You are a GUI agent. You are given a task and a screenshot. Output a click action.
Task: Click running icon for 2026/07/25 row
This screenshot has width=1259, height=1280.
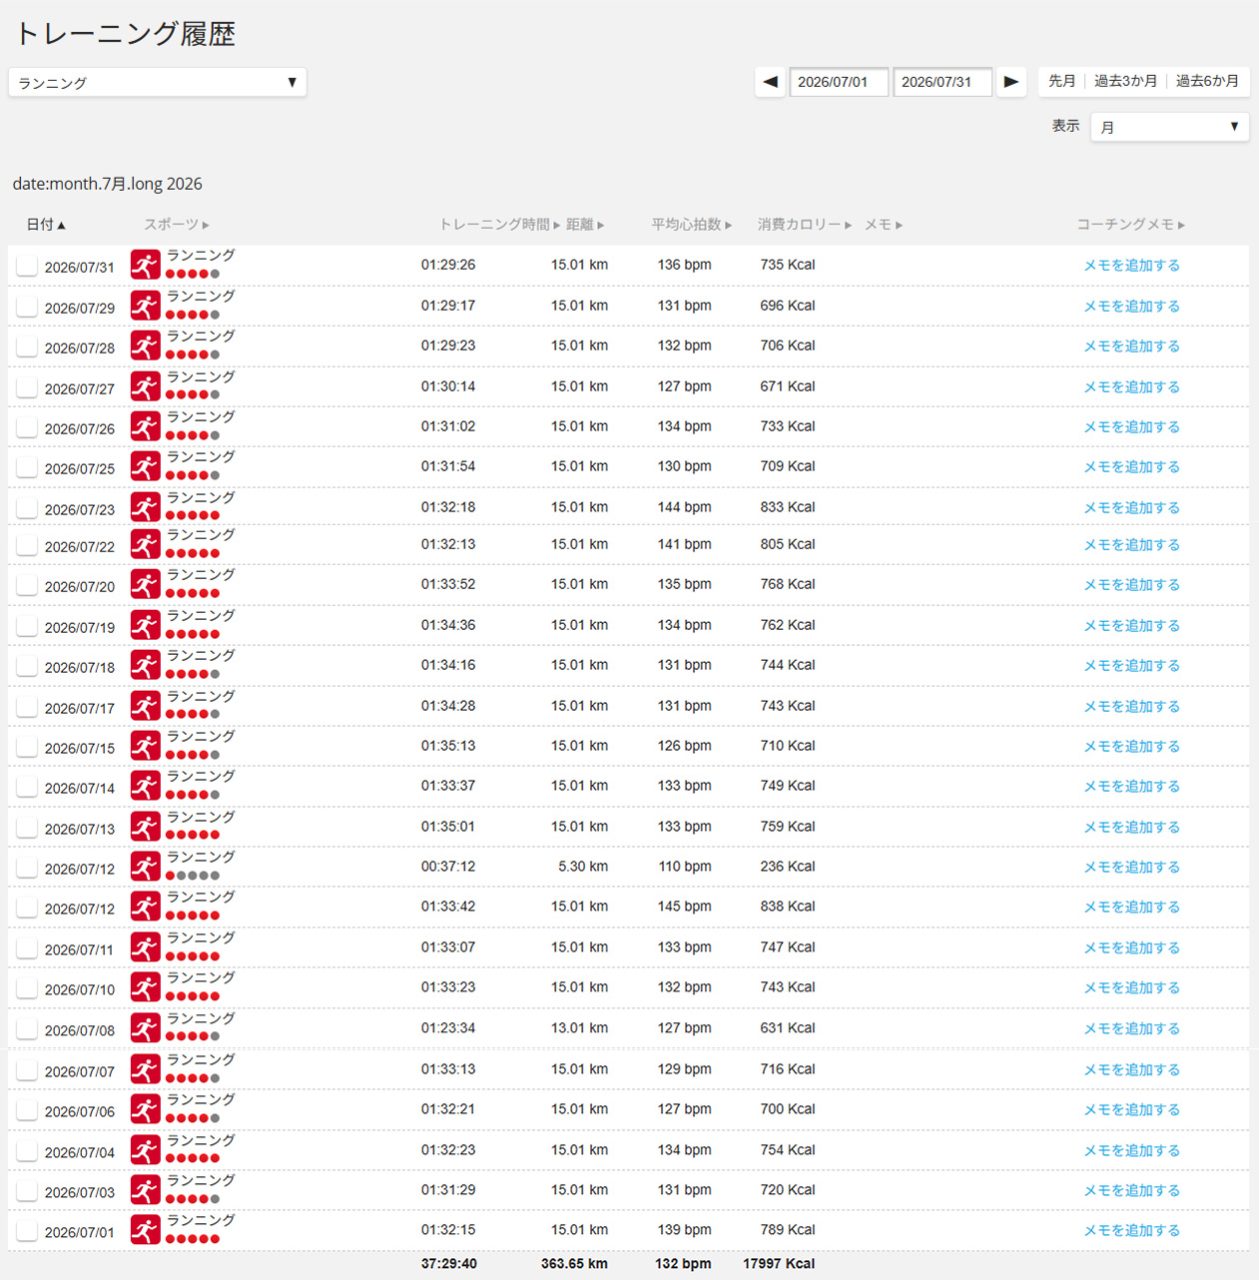146,467
